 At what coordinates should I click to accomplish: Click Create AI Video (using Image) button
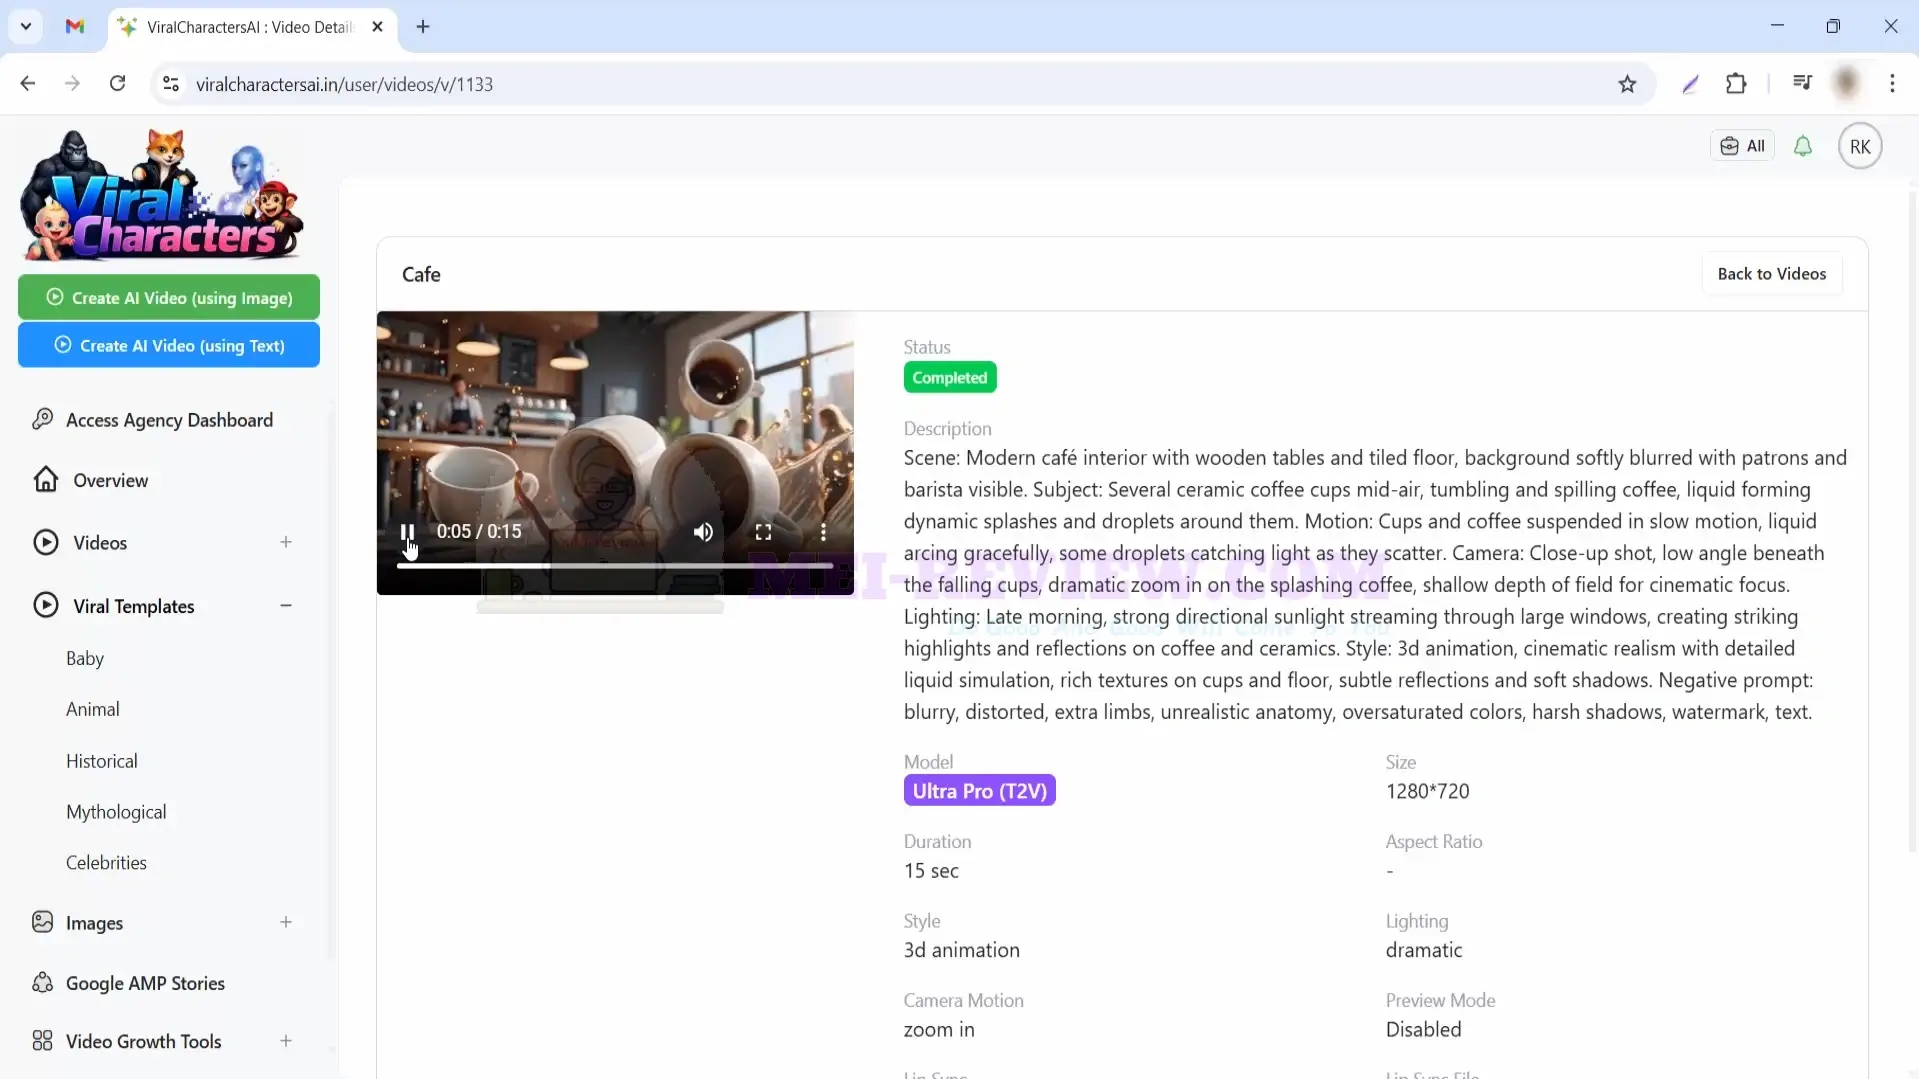tap(169, 297)
